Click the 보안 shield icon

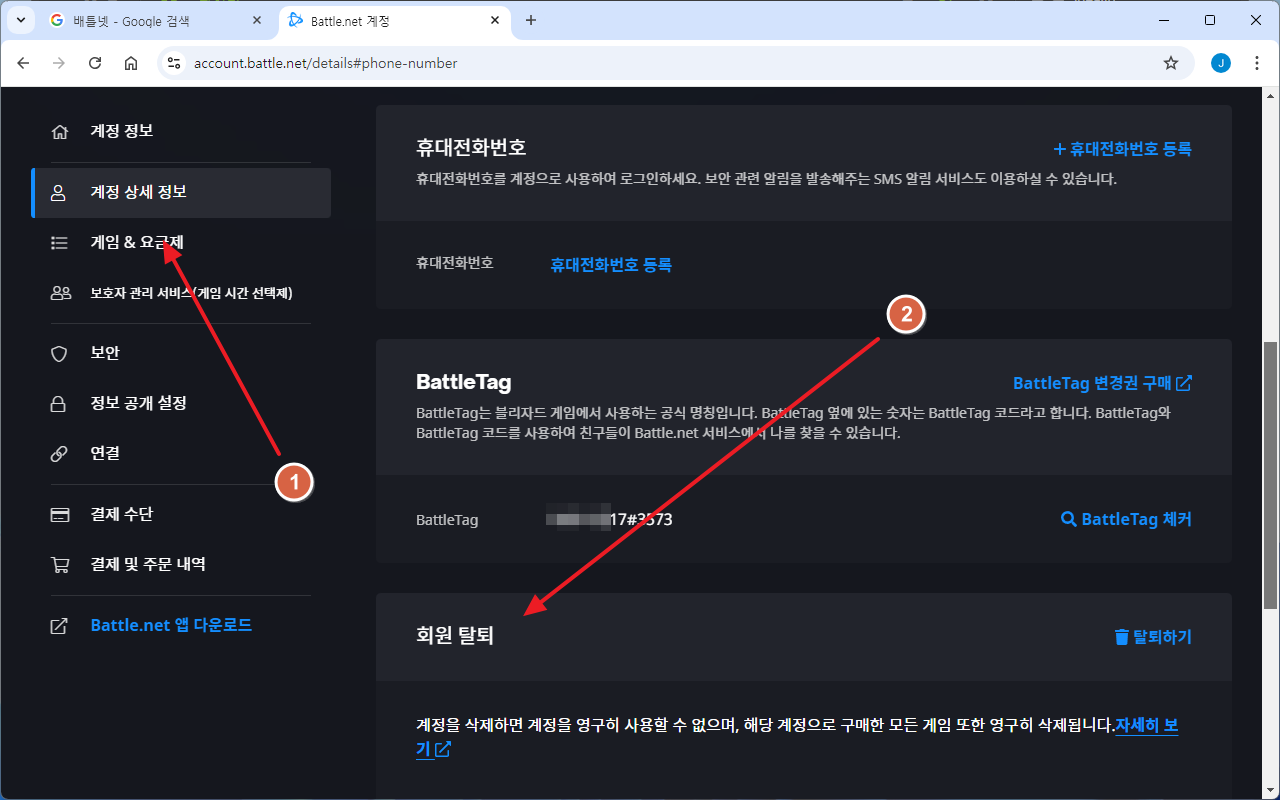click(x=60, y=353)
